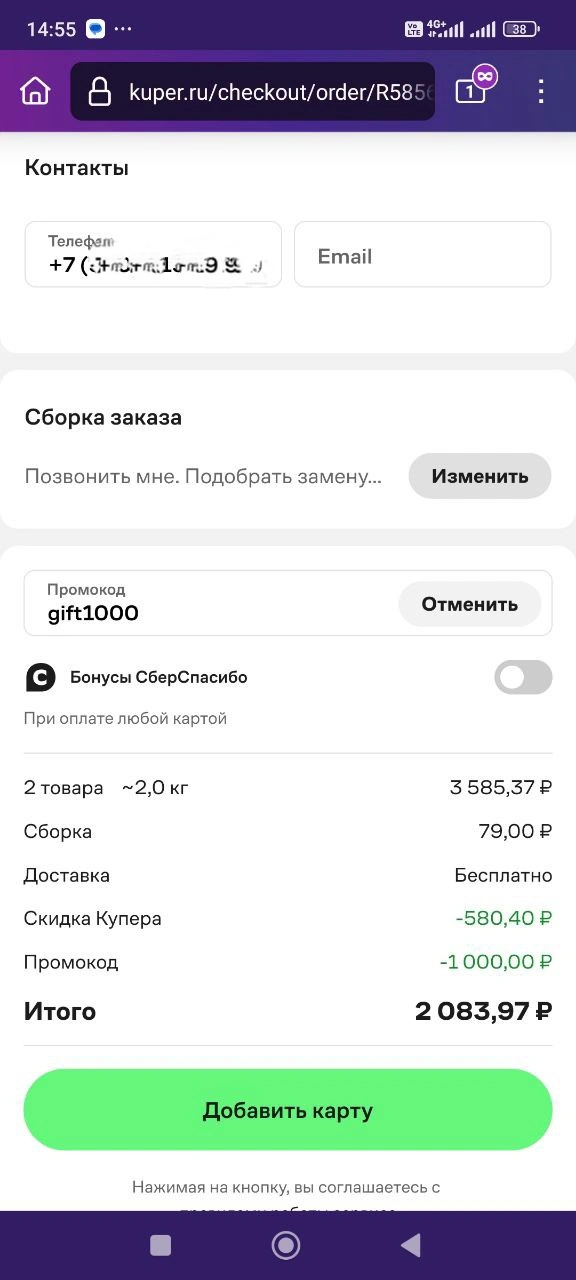
Task: Enable the Бонусы СберСпасибо switch
Action: (x=523, y=677)
